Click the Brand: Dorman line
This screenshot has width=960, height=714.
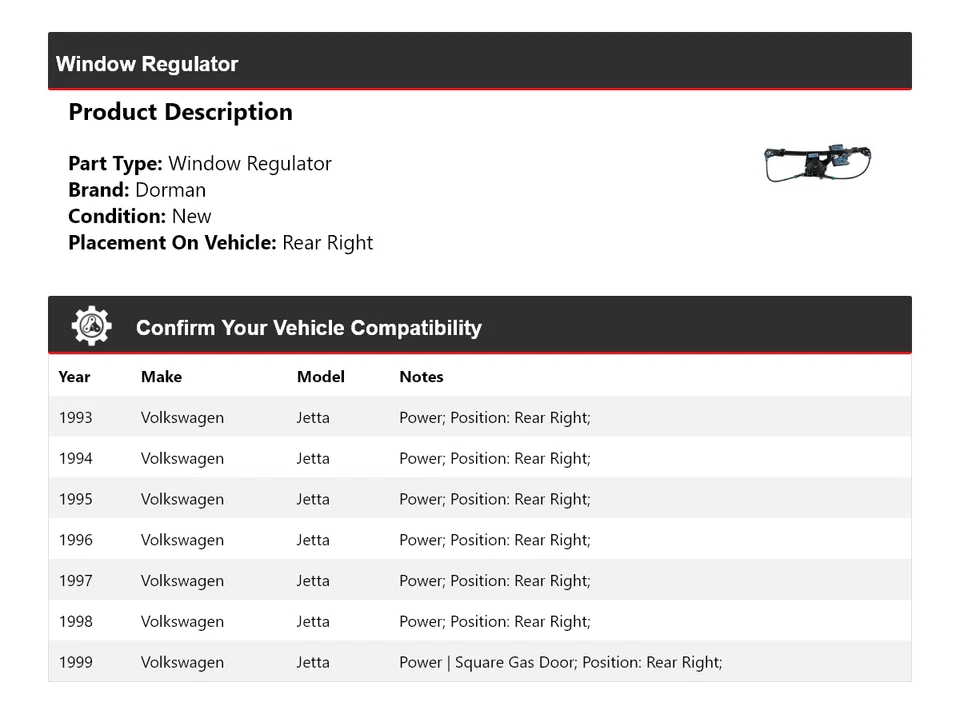point(137,190)
